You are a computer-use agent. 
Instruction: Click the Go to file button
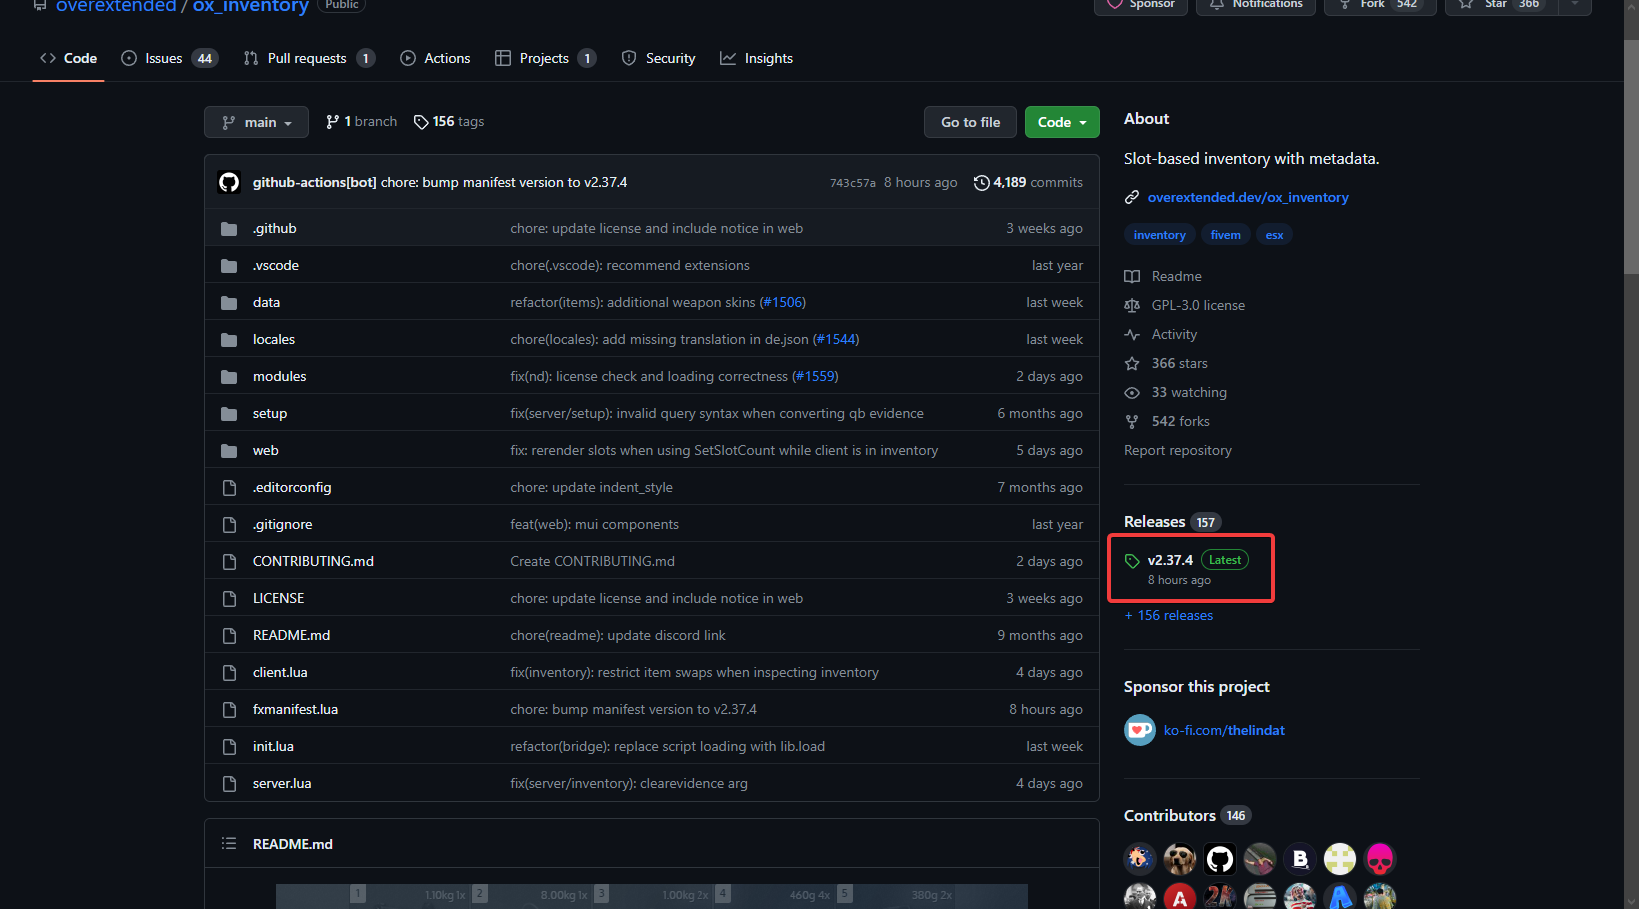[970, 122]
